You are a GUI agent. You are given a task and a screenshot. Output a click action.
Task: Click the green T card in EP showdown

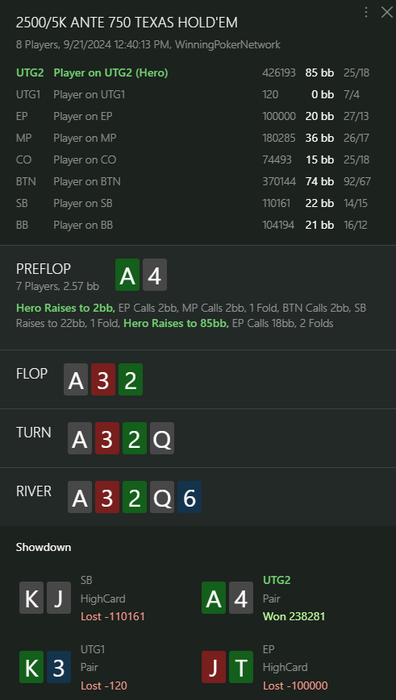coord(241,667)
